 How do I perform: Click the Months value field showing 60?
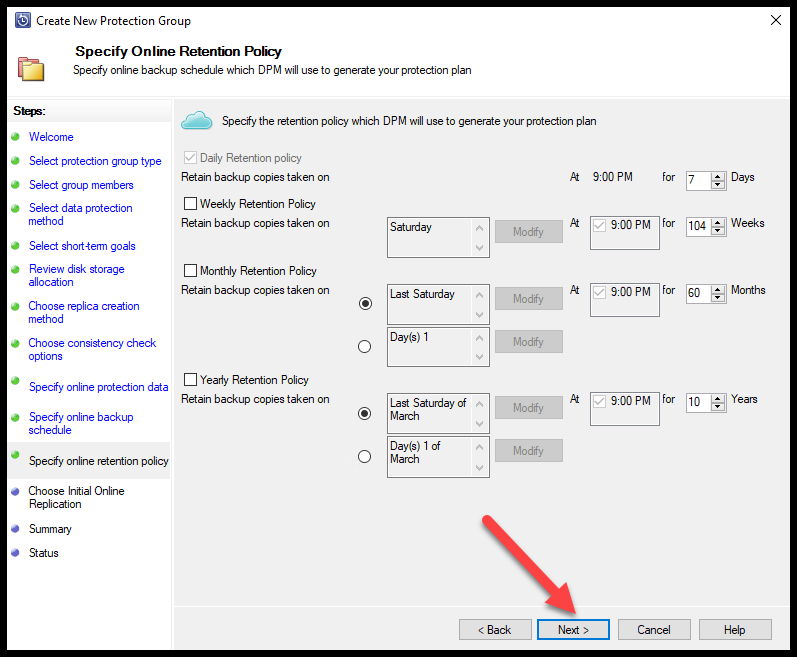699,293
